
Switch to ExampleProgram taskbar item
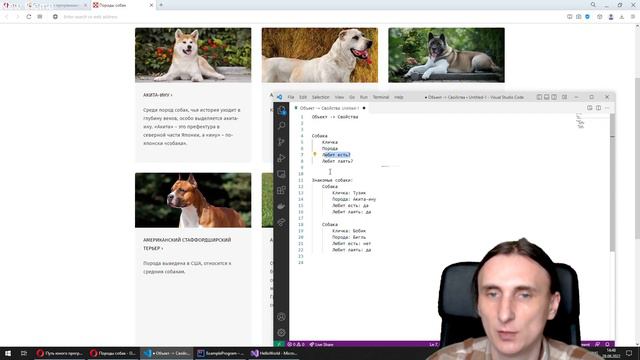coord(220,353)
